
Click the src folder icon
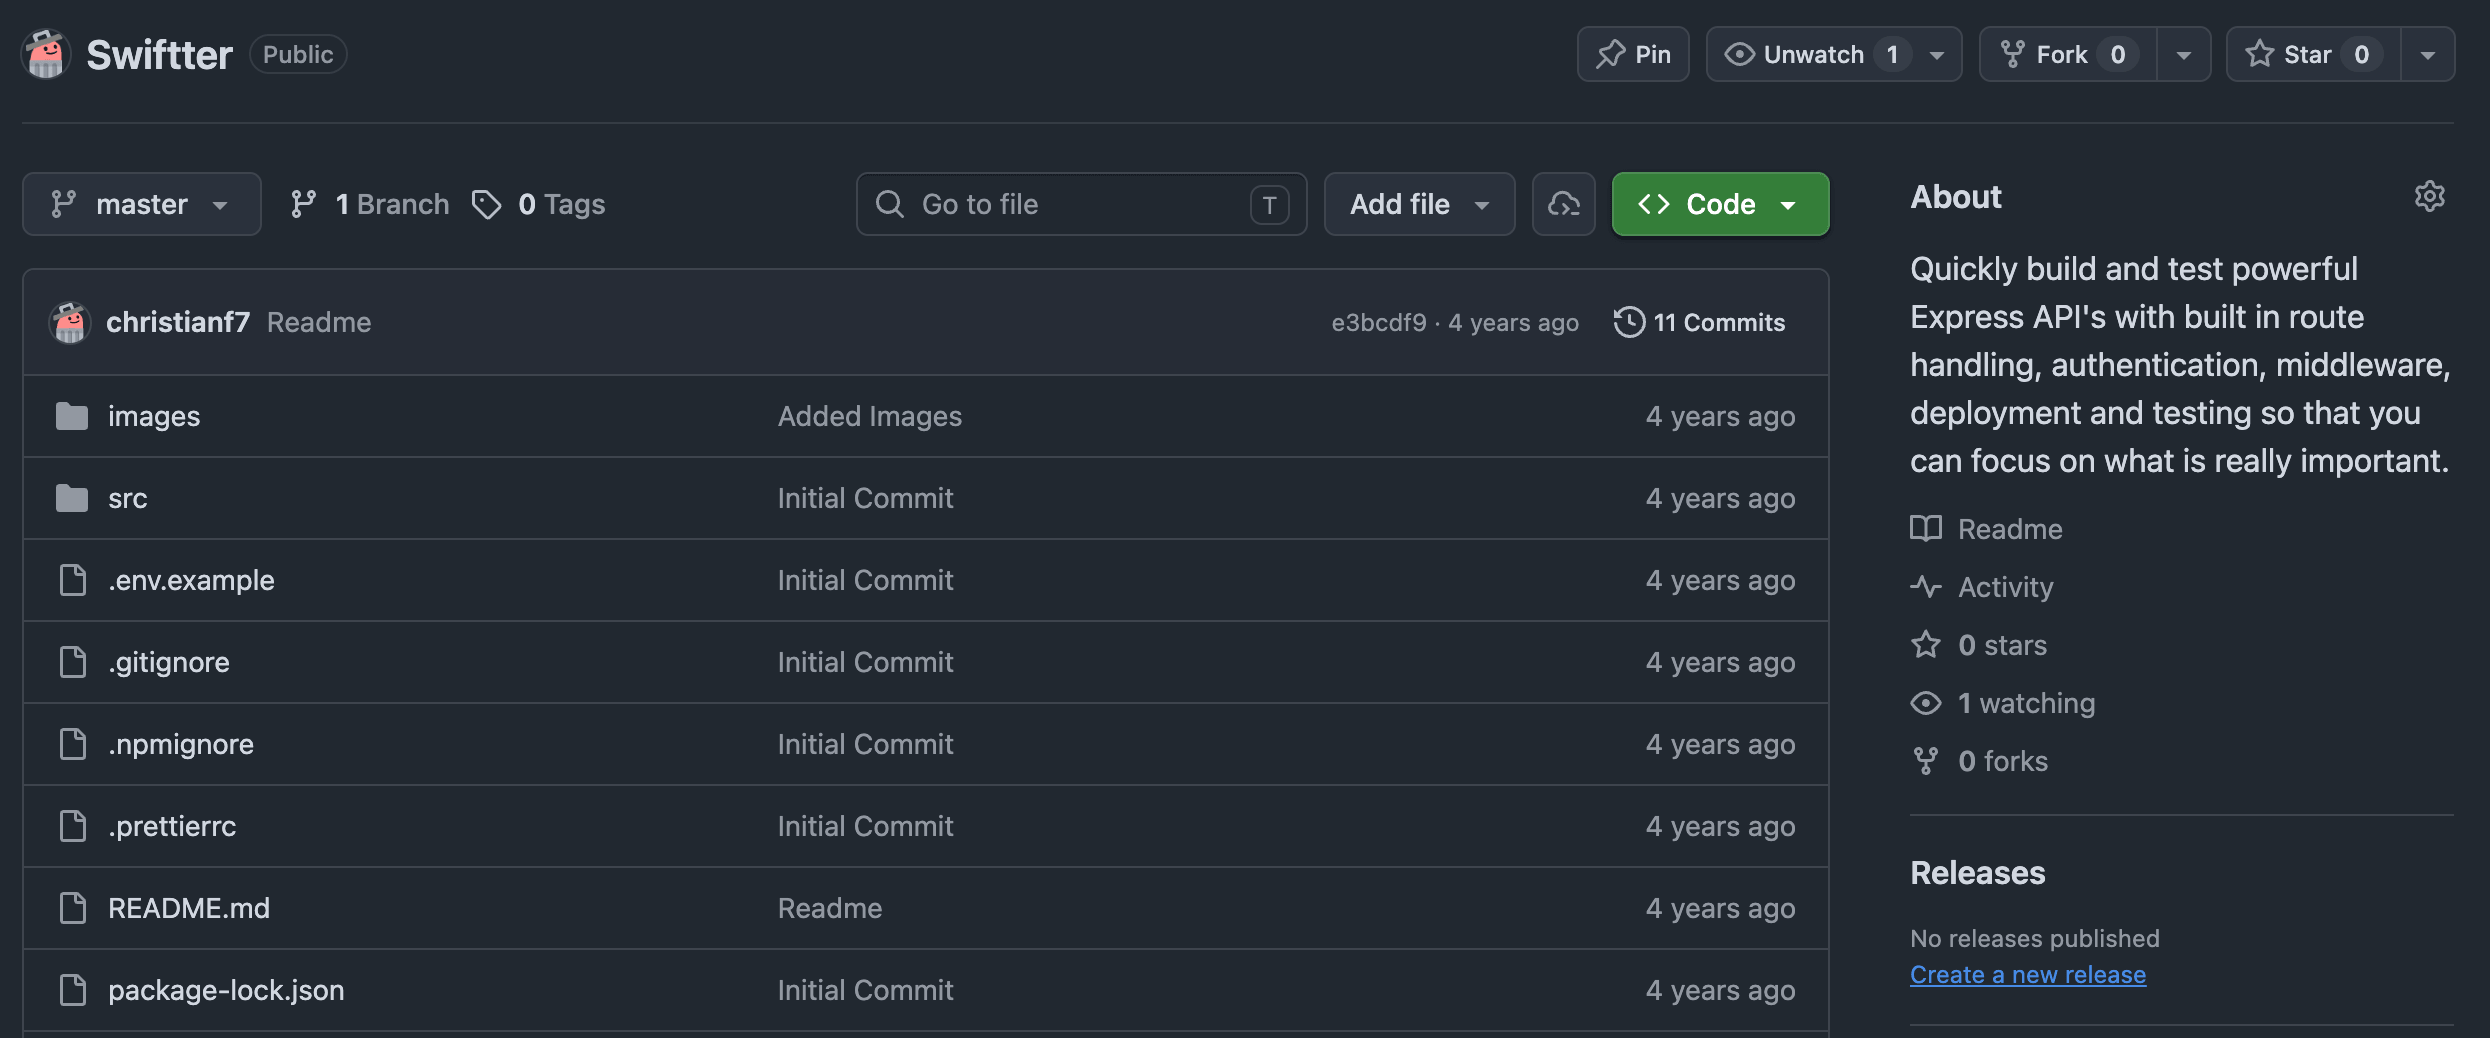click(72, 498)
